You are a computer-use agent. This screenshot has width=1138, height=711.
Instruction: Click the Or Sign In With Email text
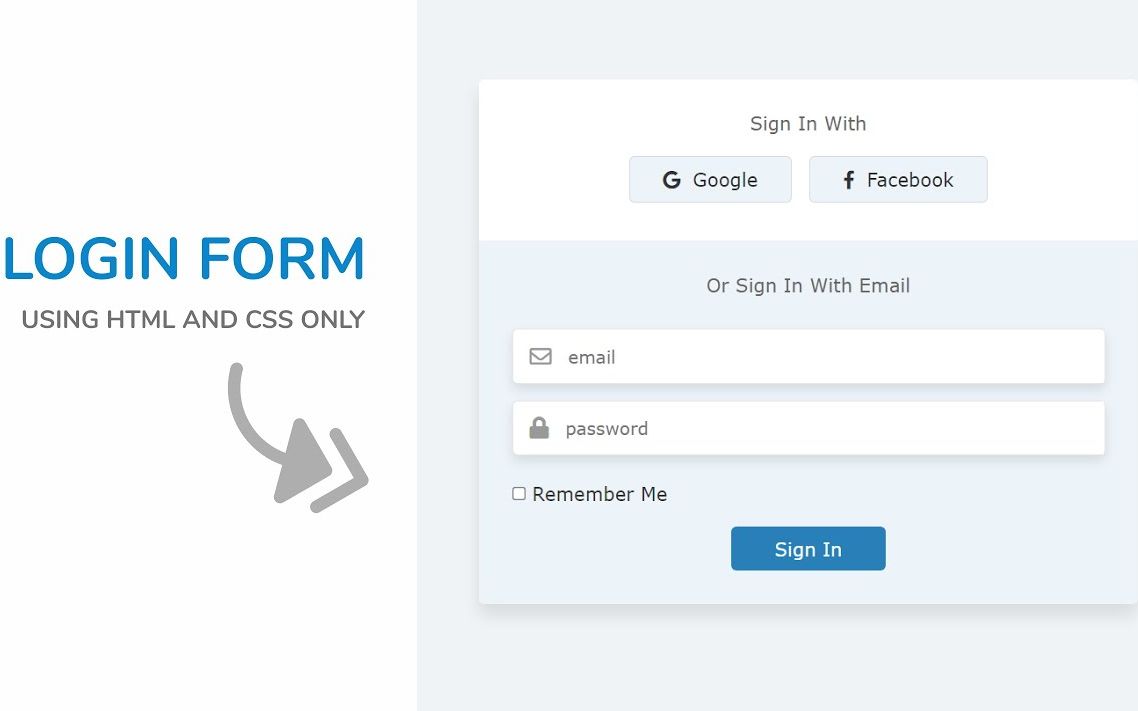pyautogui.click(x=808, y=286)
